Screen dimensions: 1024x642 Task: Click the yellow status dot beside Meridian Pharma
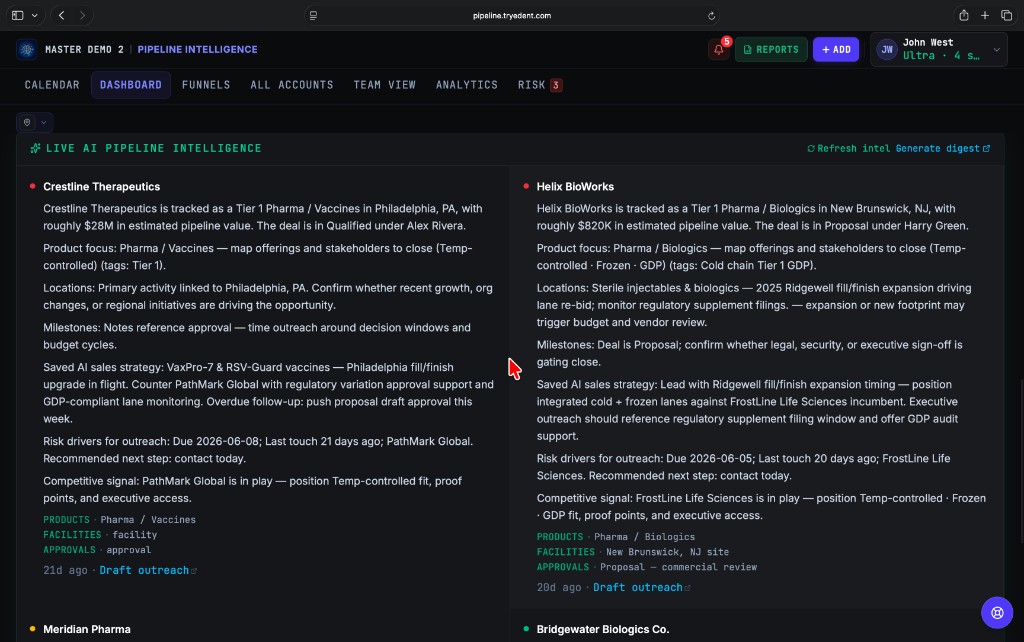tap(33, 629)
